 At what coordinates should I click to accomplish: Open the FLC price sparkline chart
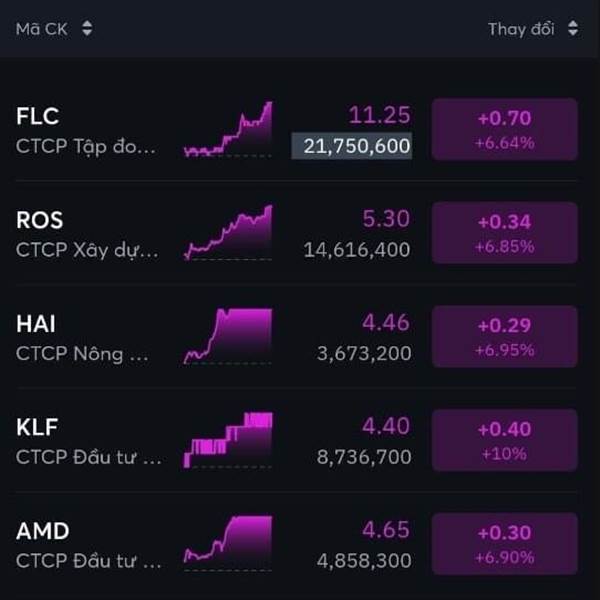[x=228, y=130]
